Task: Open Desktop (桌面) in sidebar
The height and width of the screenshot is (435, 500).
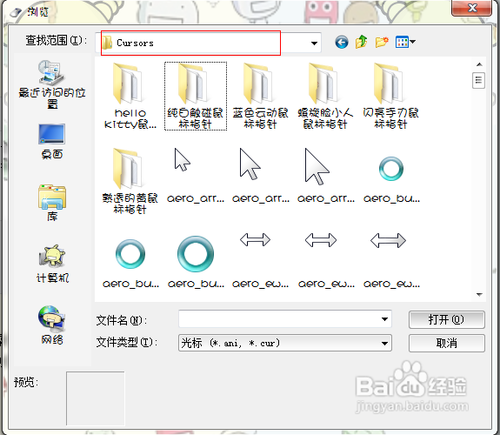Action: point(52,141)
